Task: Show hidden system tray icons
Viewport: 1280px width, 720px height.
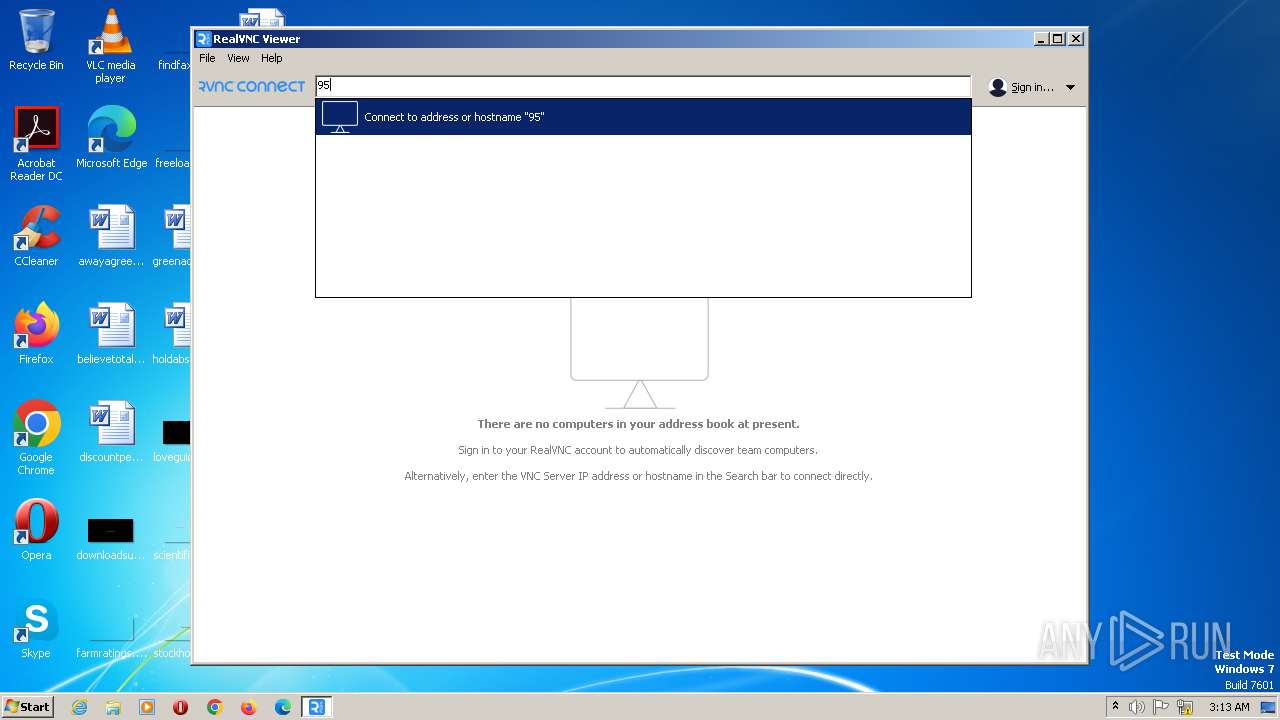Action: coord(1115,706)
